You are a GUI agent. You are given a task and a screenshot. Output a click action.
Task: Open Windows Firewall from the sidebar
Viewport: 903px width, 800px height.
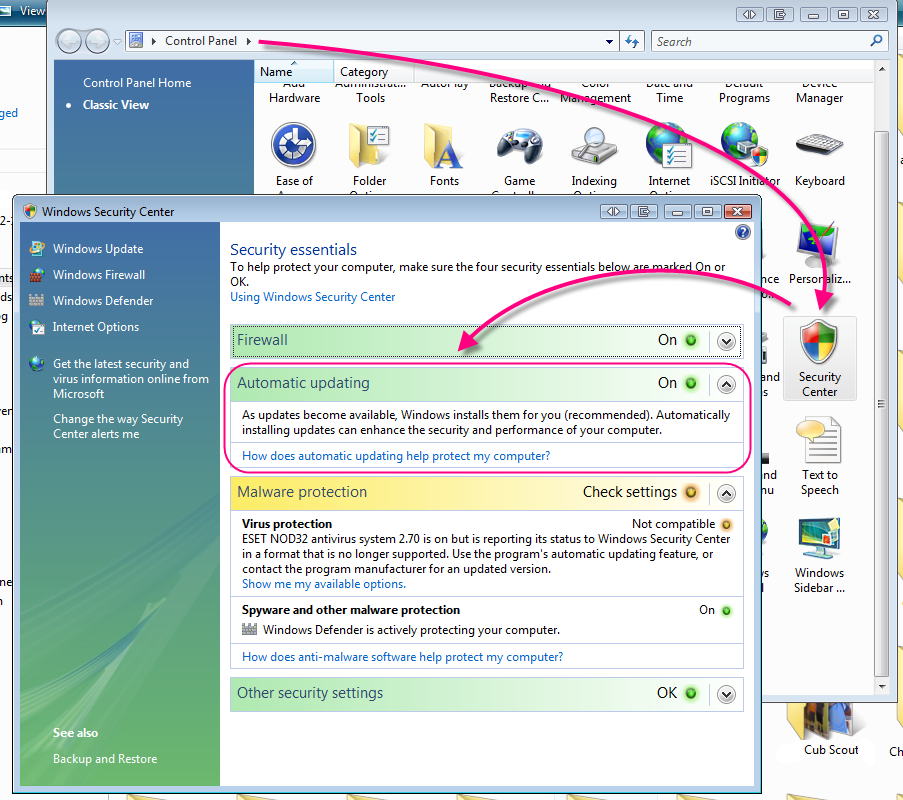[99, 275]
